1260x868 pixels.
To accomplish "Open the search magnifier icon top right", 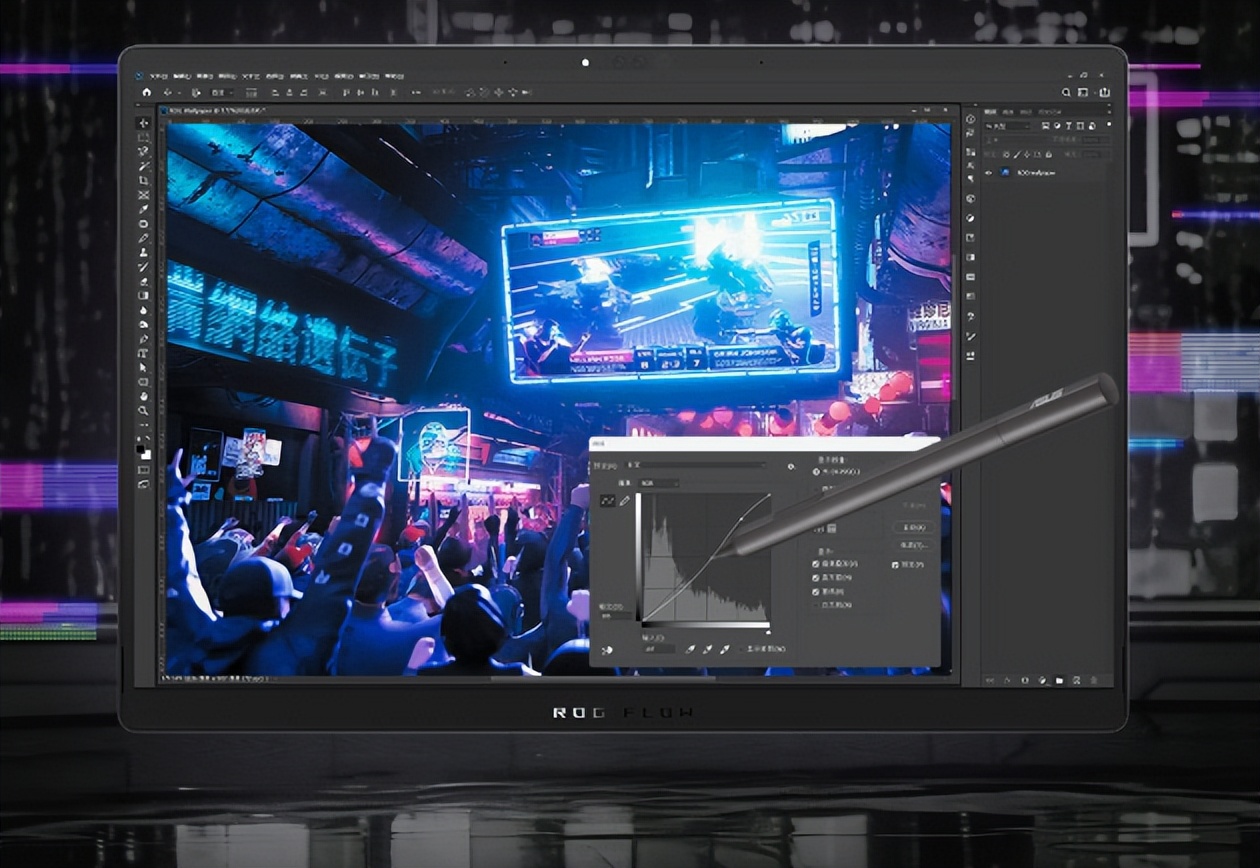I will click(1066, 92).
